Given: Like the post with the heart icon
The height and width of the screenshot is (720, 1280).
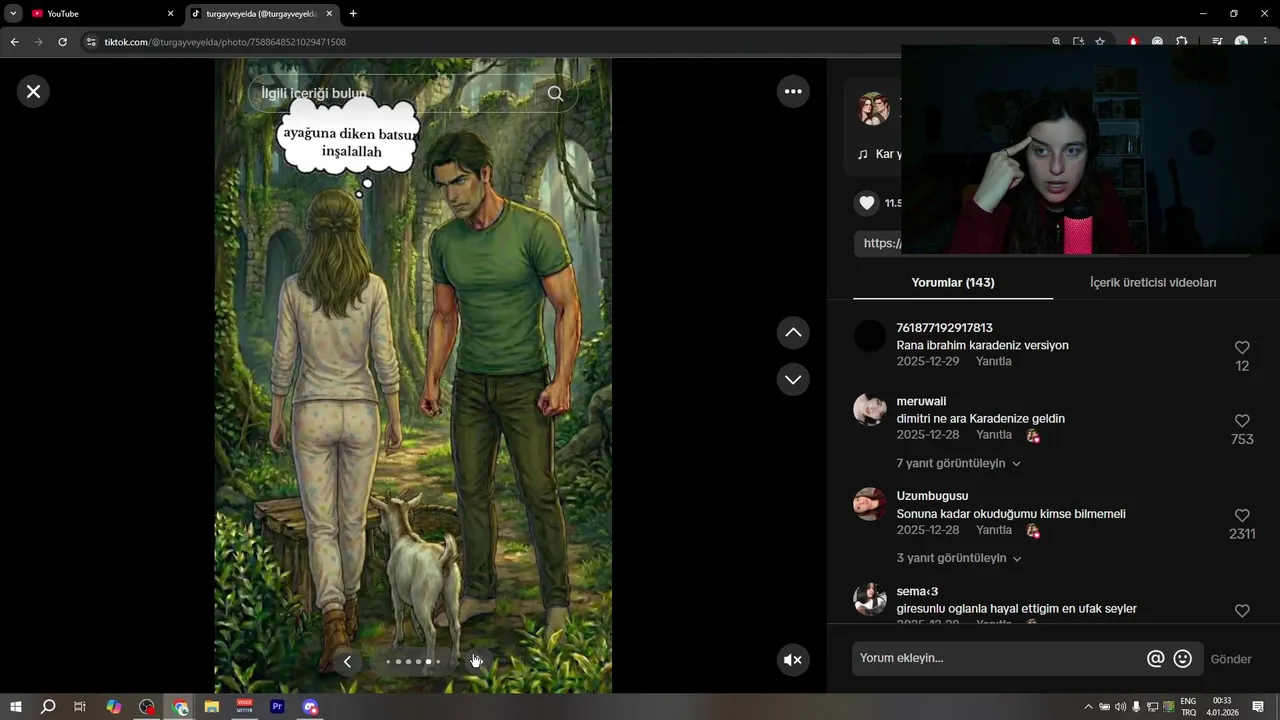Looking at the screenshot, I should pos(867,203).
